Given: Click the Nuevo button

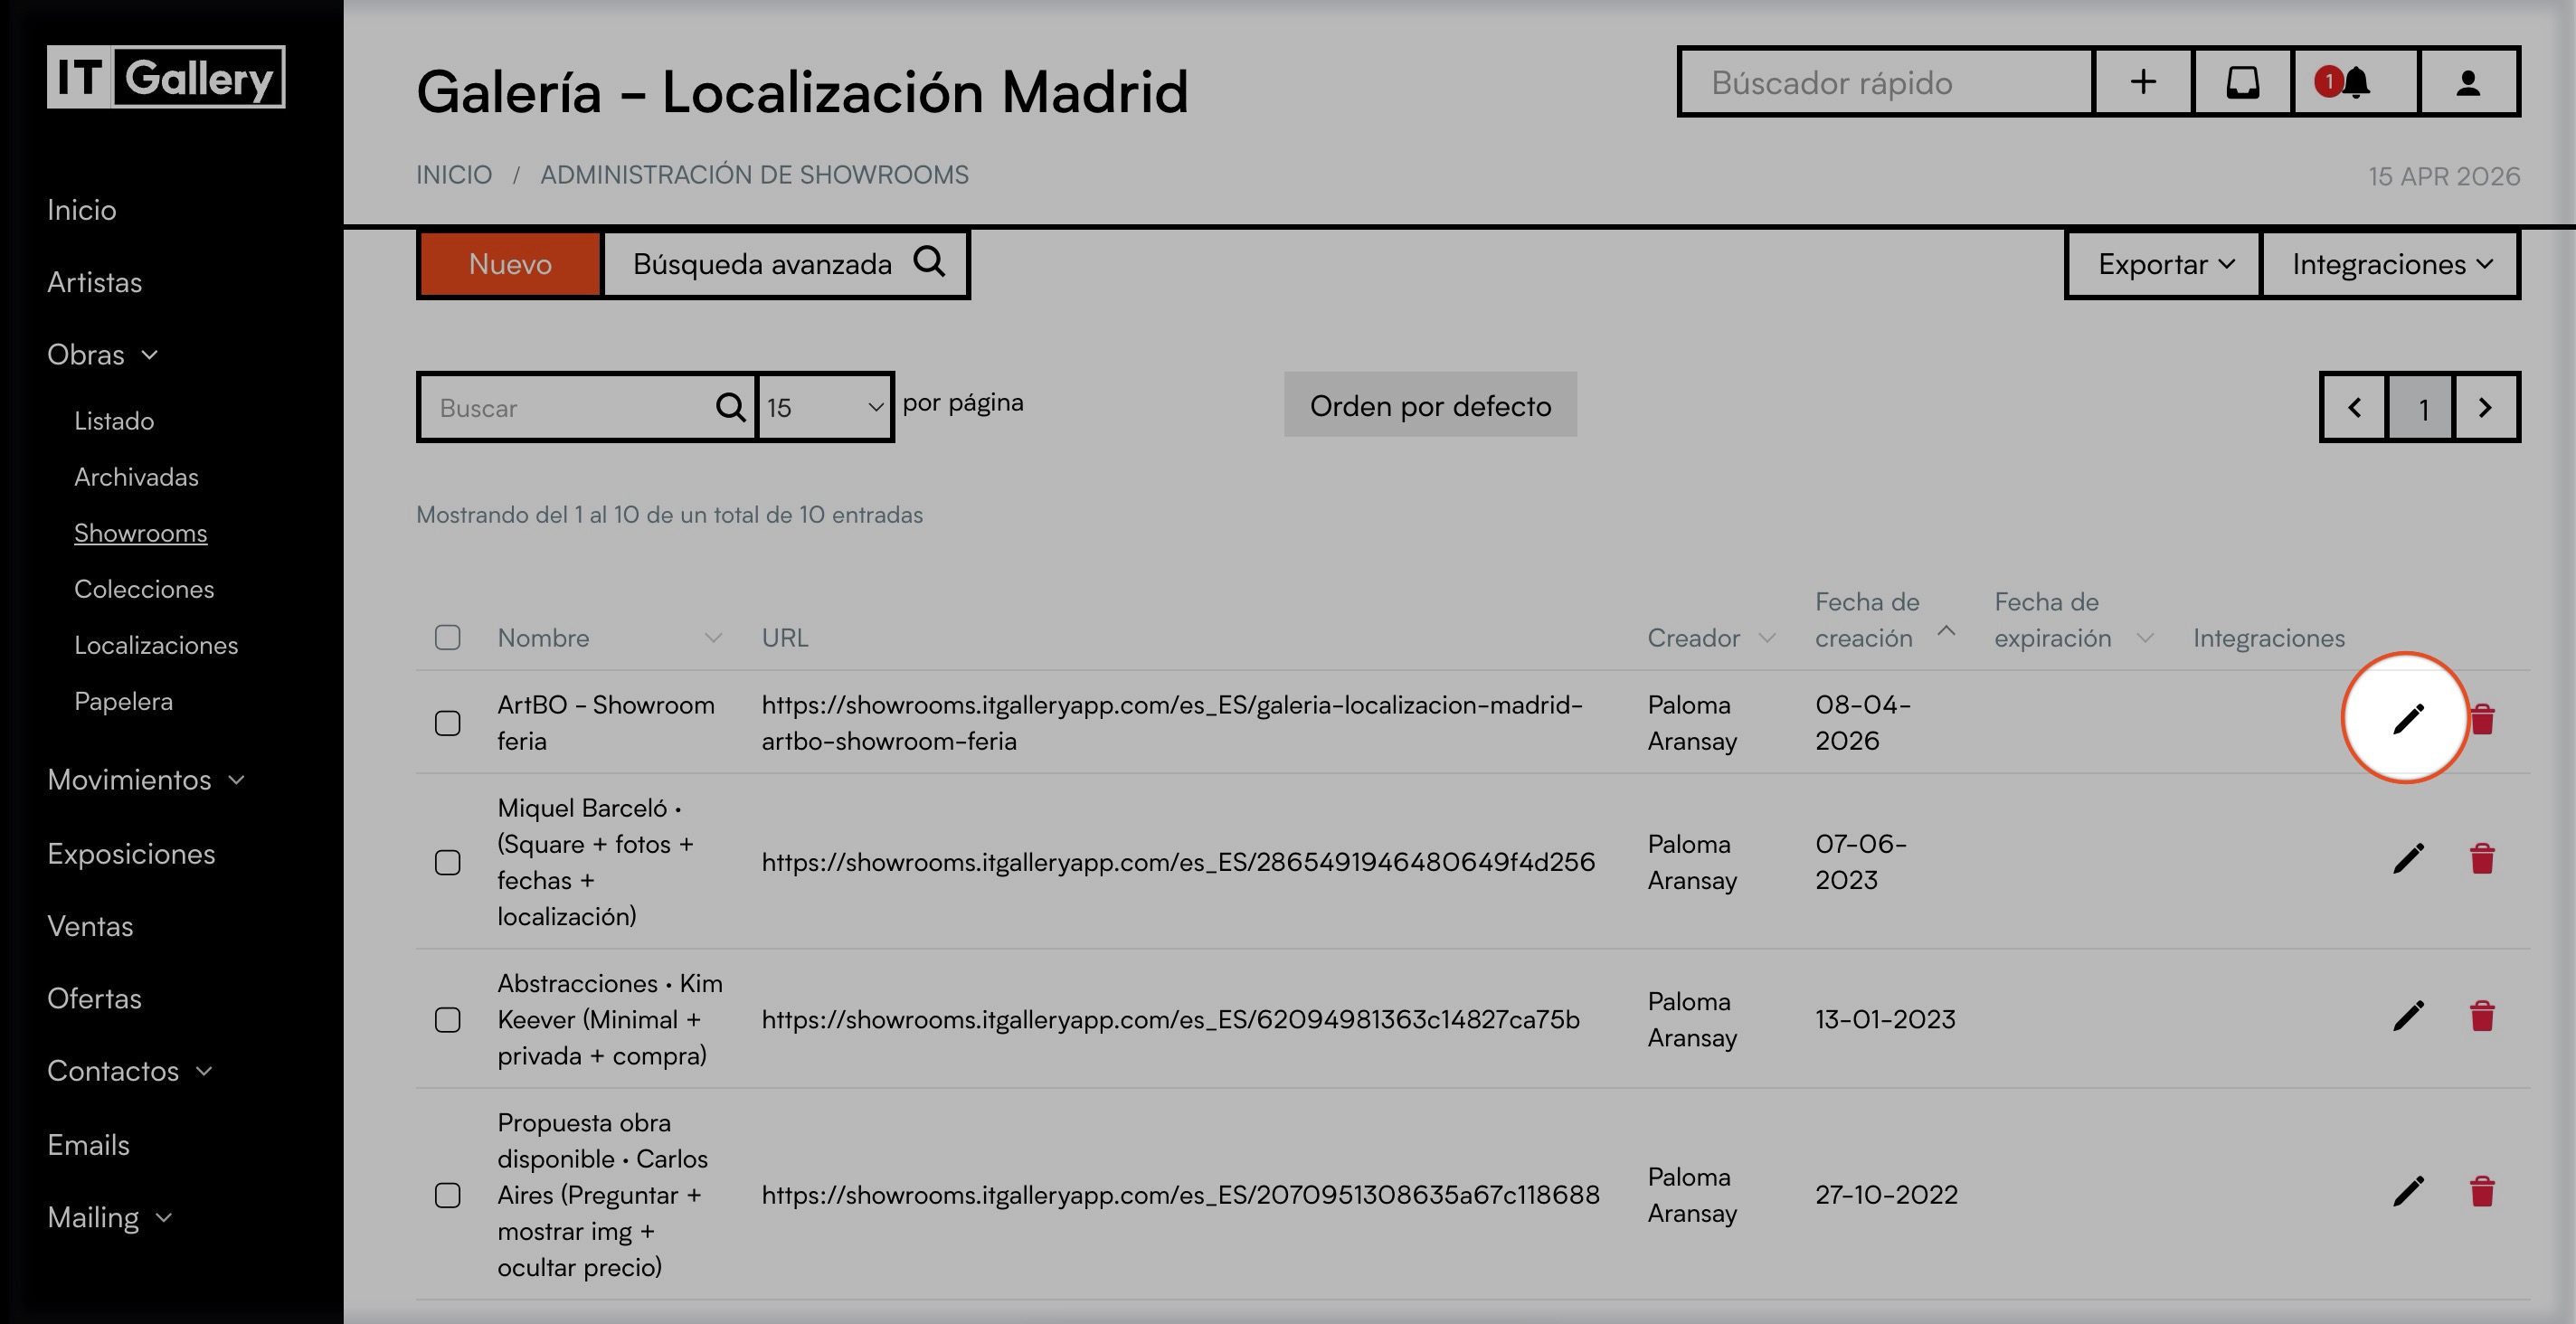Looking at the screenshot, I should (510, 264).
